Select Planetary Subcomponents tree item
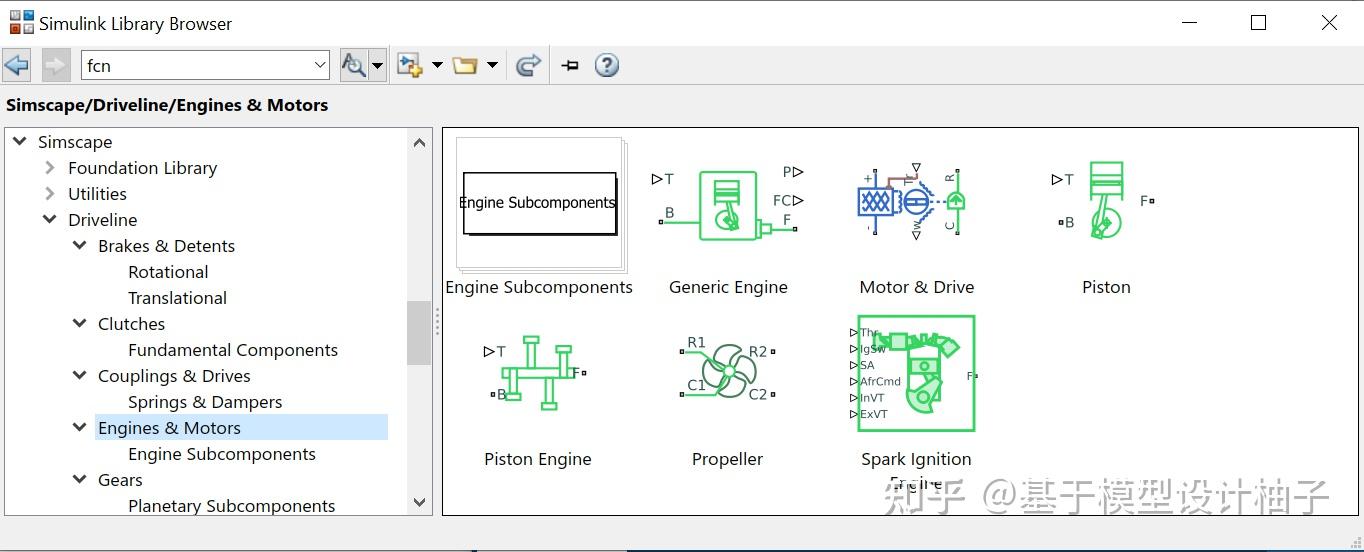This screenshot has height=552, width=1364. point(231,506)
